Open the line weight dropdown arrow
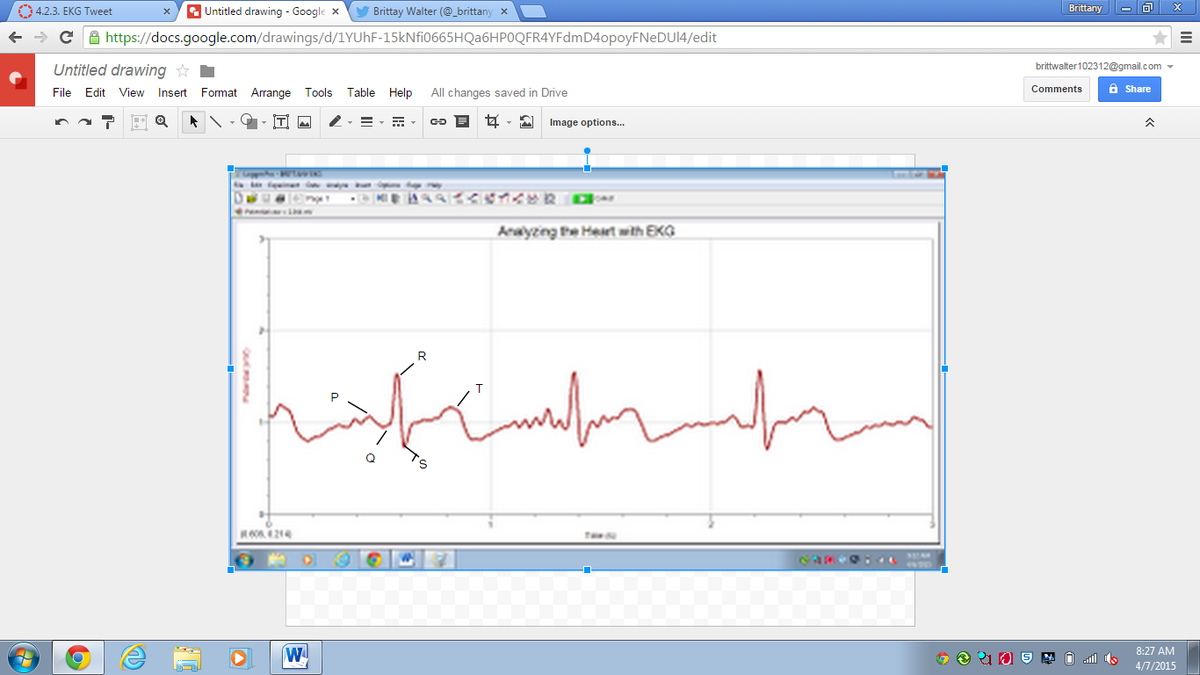This screenshot has width=1200, height=675. [x=381, y=123]
